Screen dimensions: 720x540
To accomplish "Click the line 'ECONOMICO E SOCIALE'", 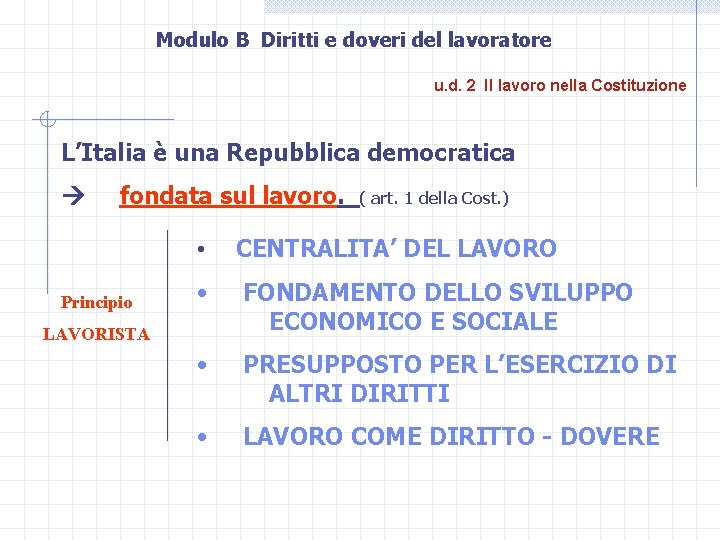I will coord(413,321).
